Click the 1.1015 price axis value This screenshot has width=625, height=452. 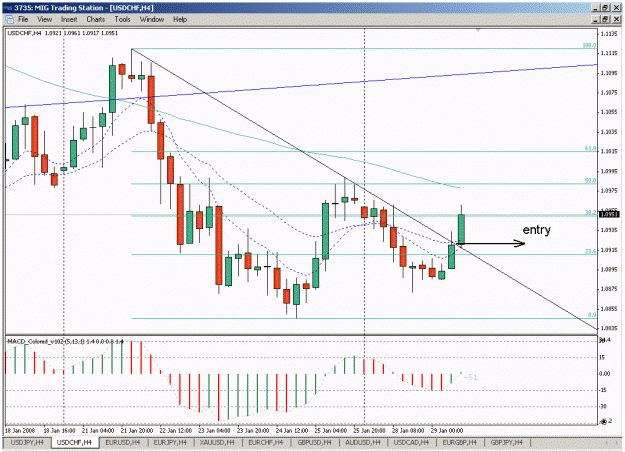609,151
